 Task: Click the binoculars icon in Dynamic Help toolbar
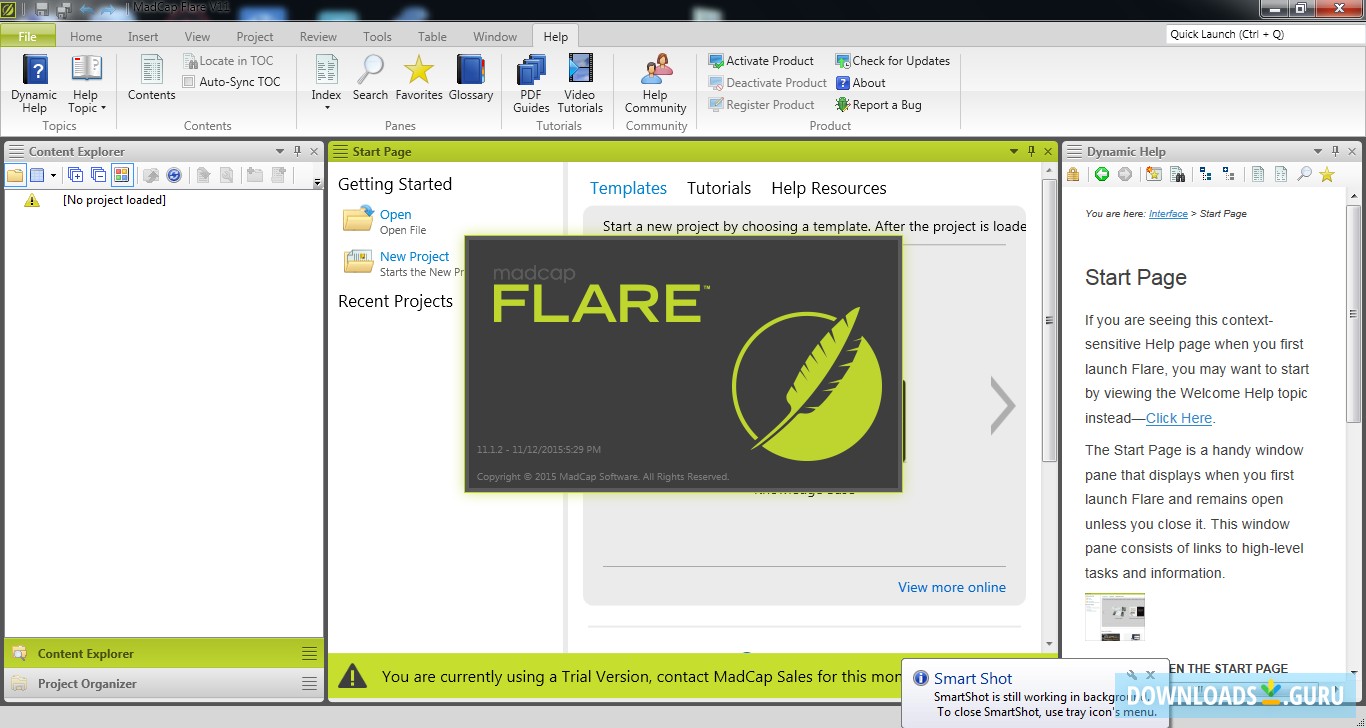click(x=1178, y=175)
